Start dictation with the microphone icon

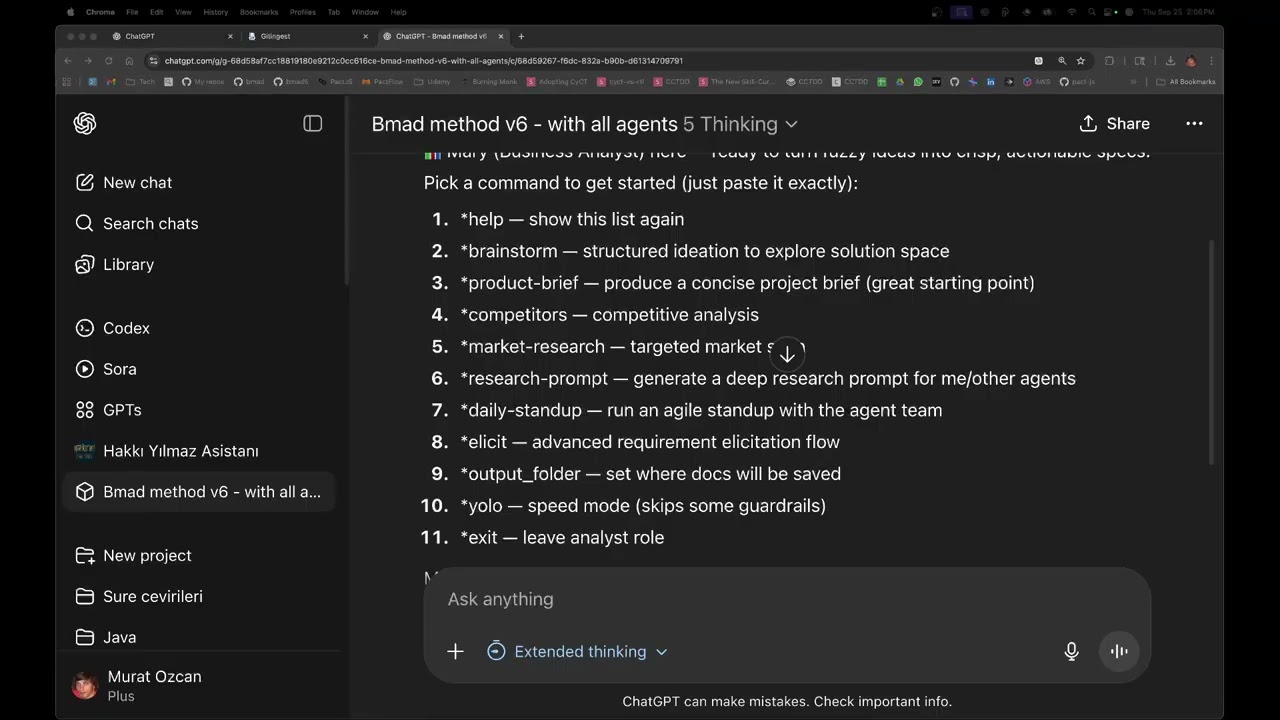click(1071, 652)
